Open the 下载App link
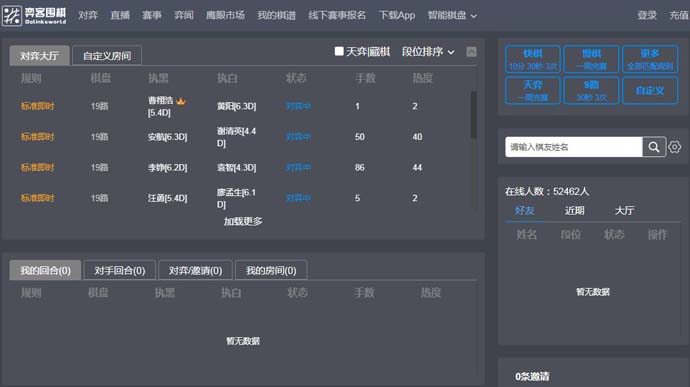690x387 pixels. coord(397,15)
